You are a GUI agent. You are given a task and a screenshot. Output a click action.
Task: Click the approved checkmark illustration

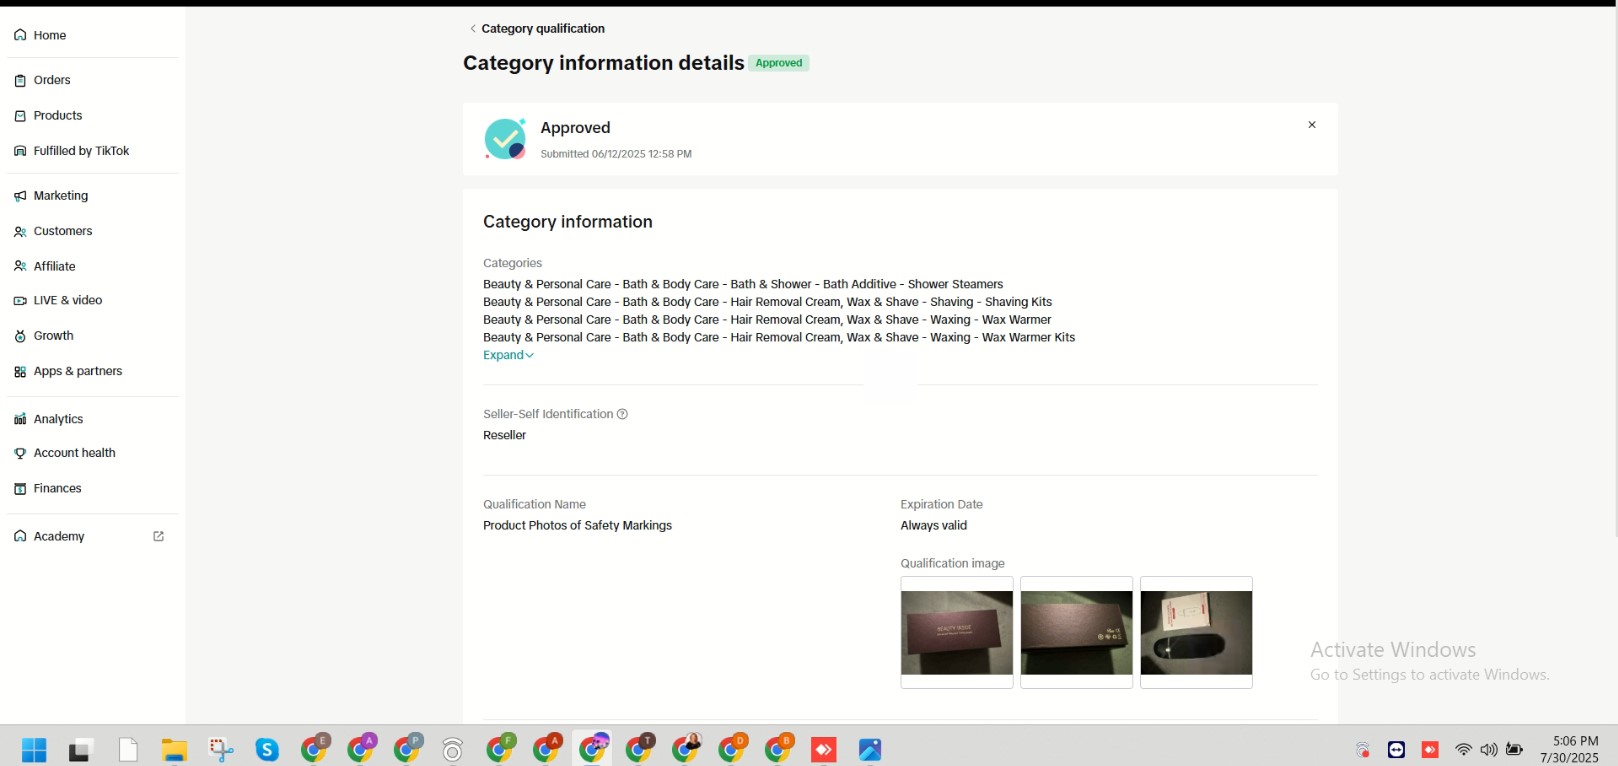click(x=505, y=139)
